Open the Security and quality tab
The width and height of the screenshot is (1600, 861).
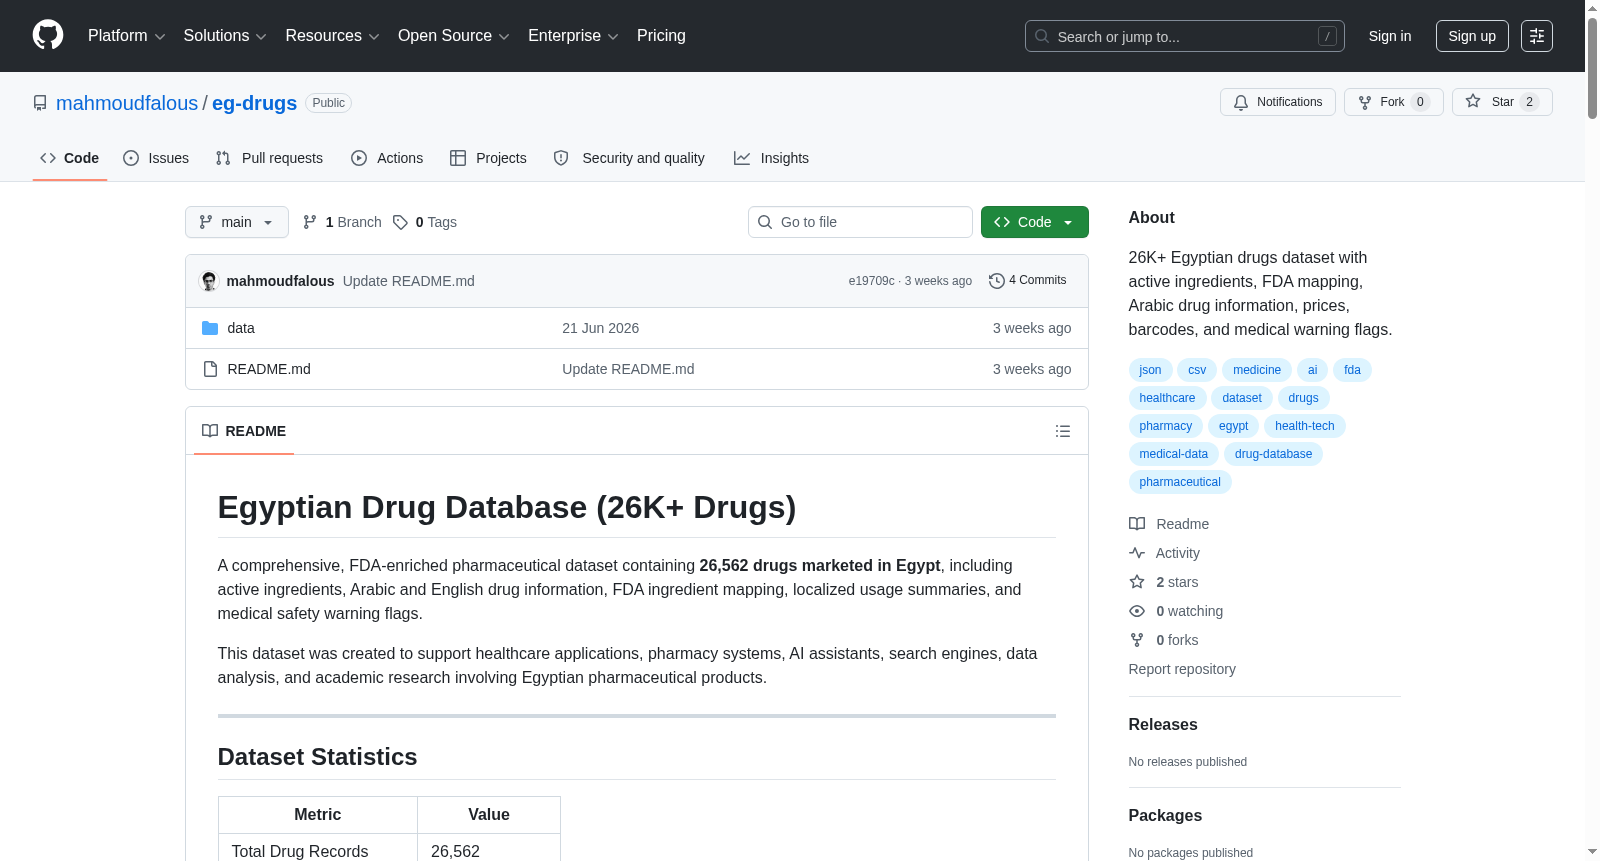629,158
